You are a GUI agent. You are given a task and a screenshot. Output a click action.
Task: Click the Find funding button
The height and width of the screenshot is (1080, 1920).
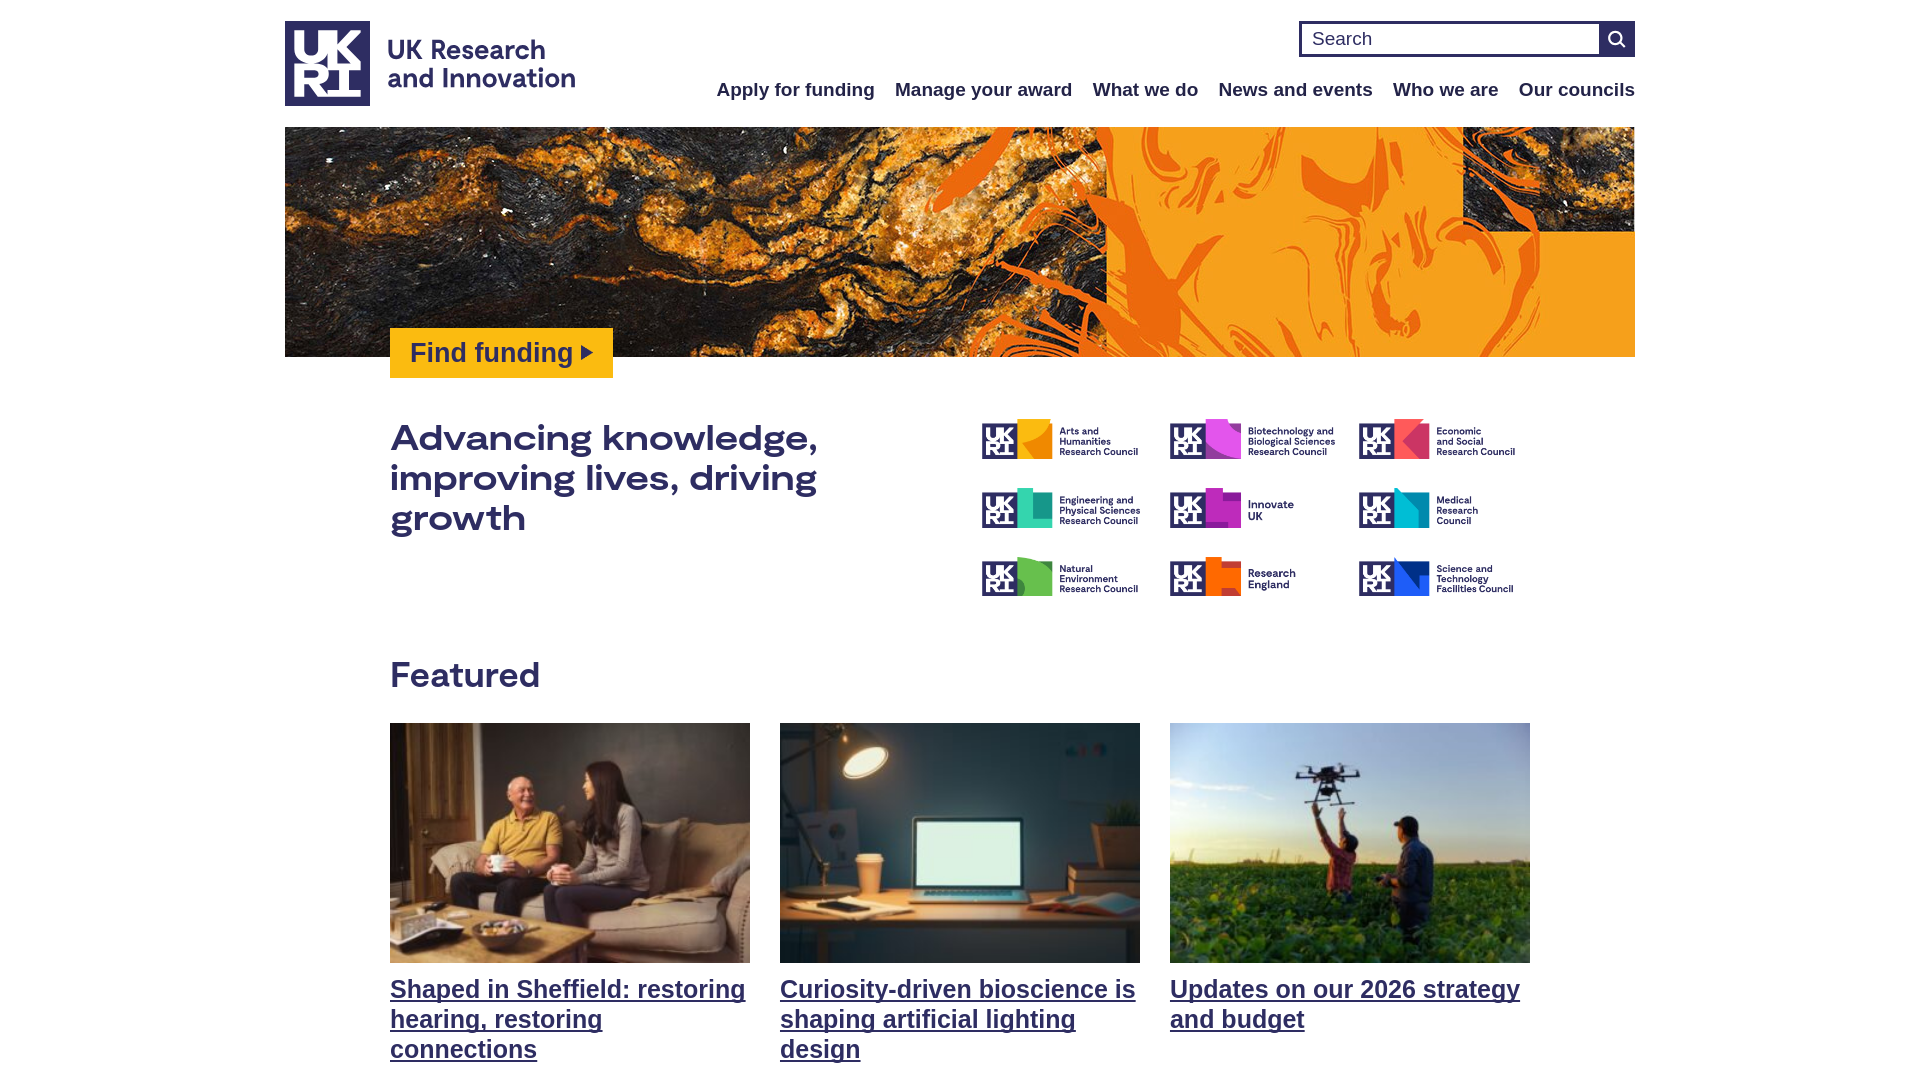point(501,353)
